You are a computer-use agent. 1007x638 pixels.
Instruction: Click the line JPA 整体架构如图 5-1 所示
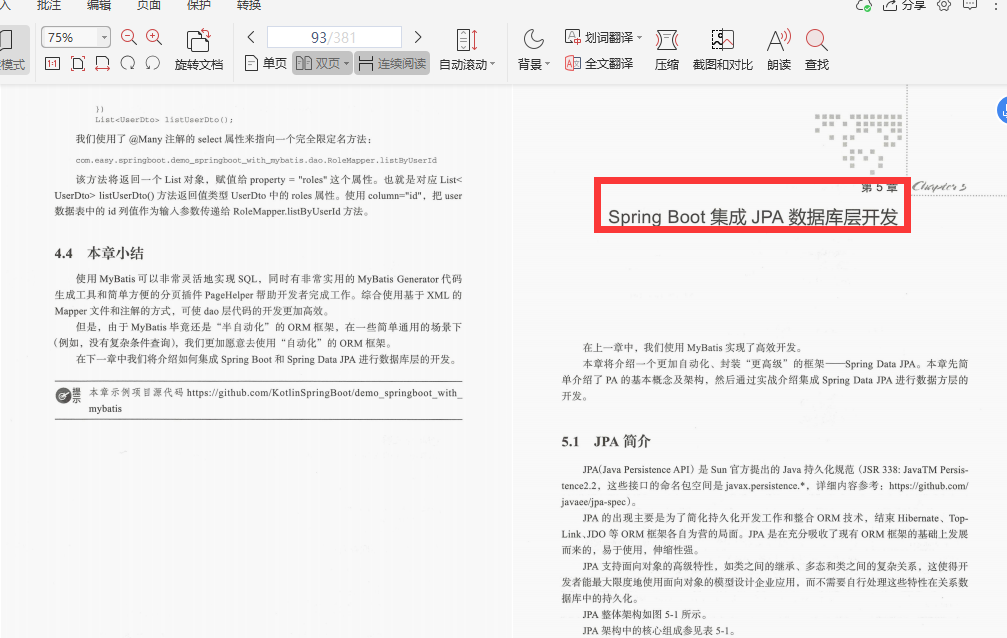tap(645, 614)
